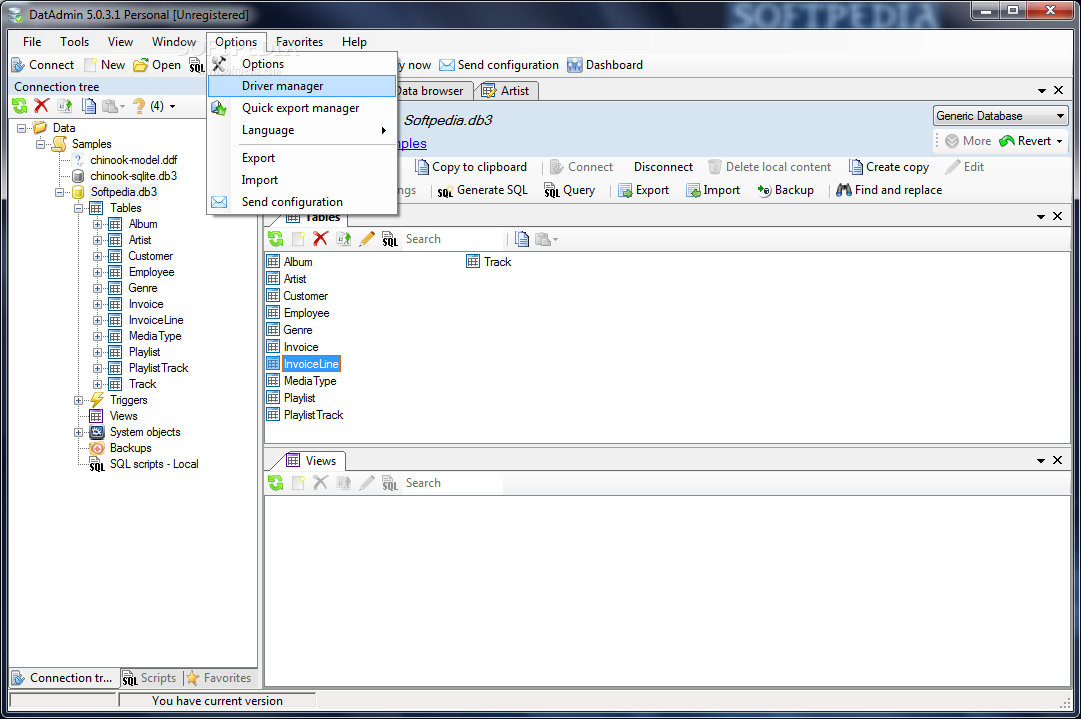The image size is (1081, 719).
Task: Select Quick export manager menu item
Action: coord(302,108)
